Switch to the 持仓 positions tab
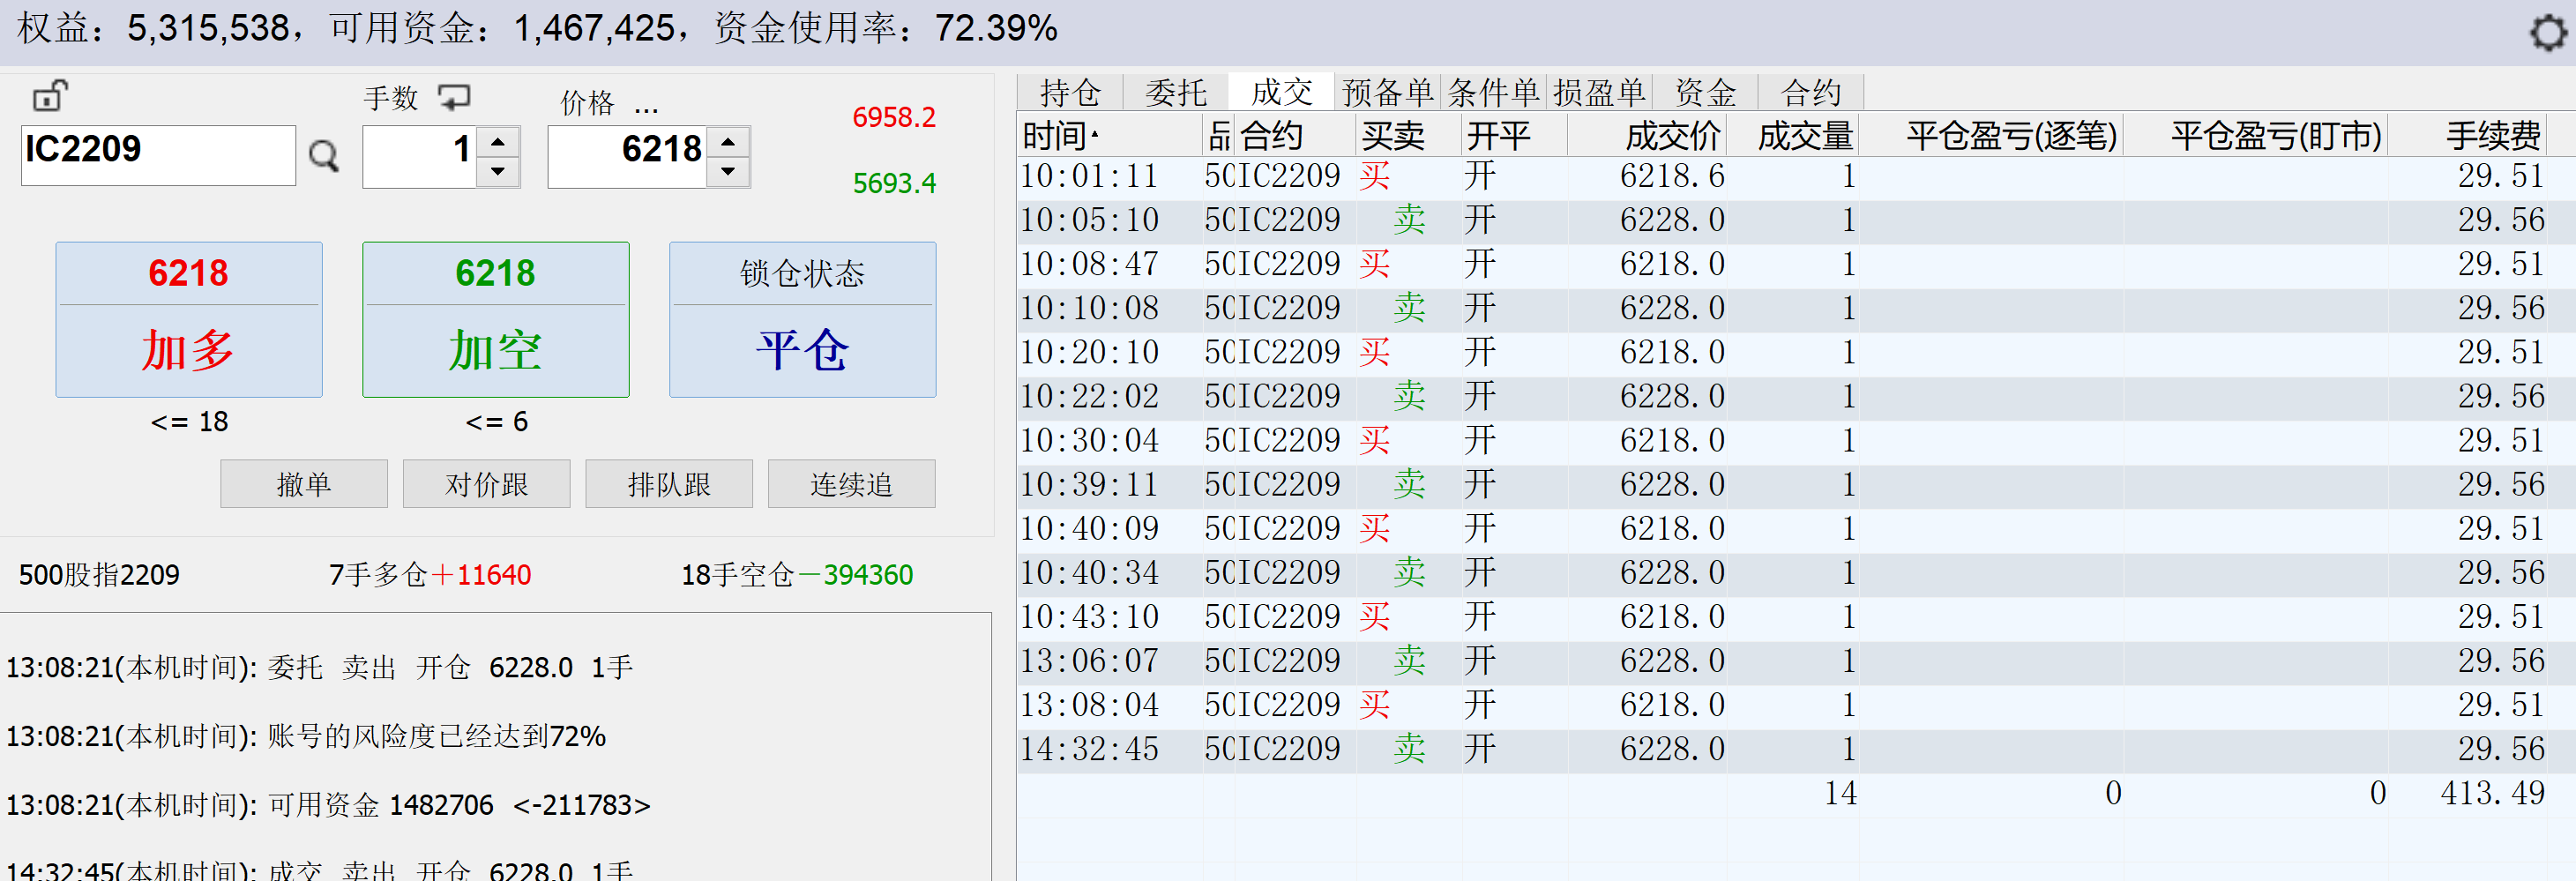The image size is (2576, 881). click(1070, 93)
